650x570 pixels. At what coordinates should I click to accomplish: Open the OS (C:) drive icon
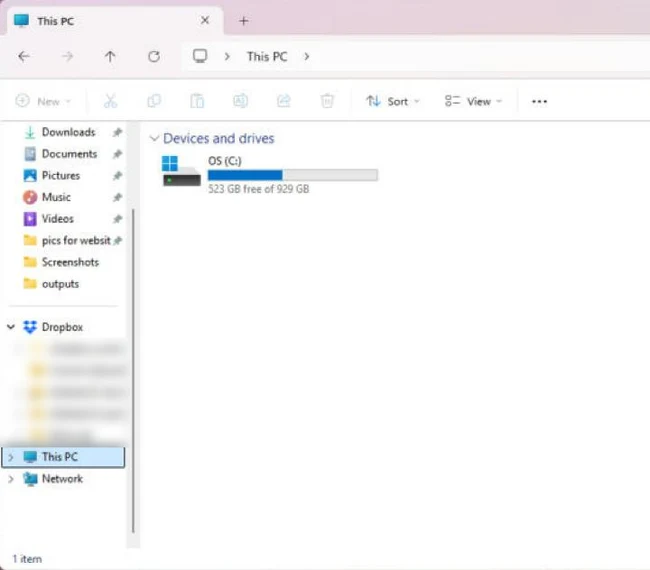pos(182,171)
